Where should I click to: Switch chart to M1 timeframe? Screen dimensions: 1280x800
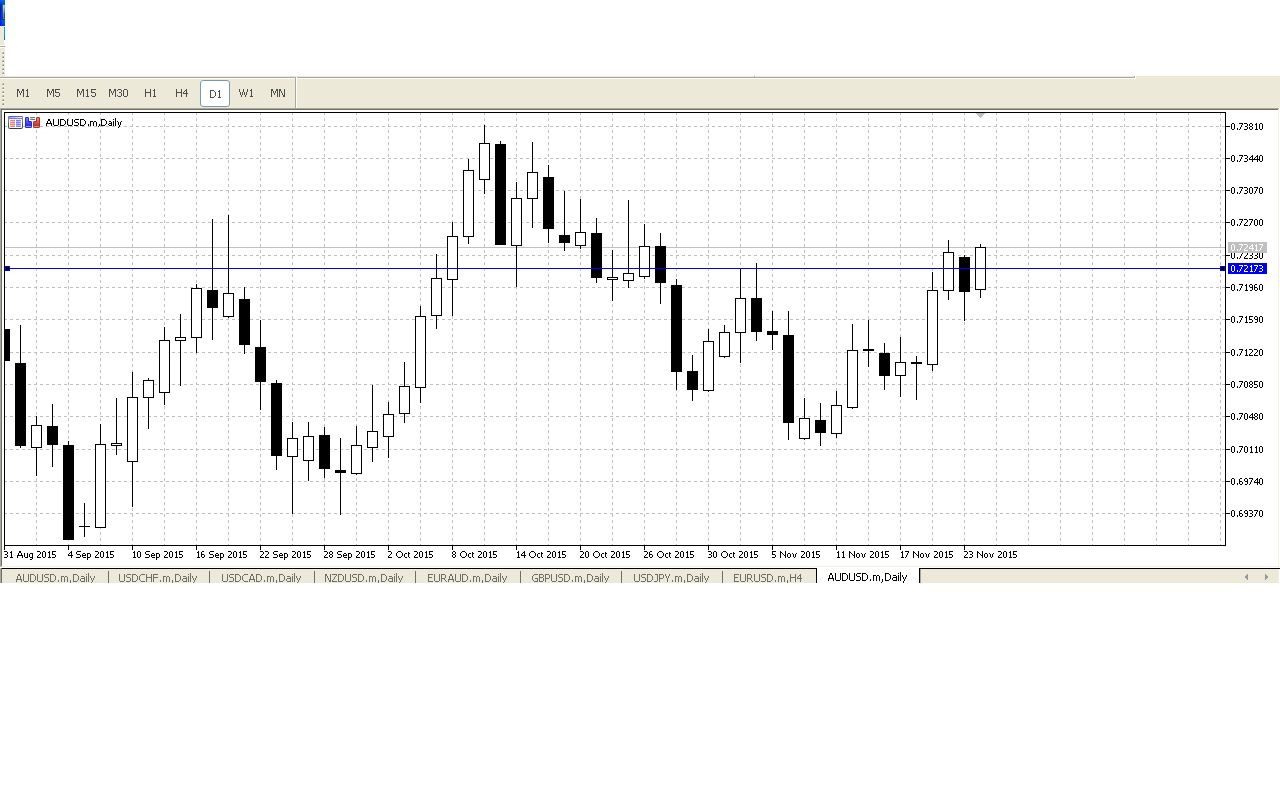tap(23, 93)
